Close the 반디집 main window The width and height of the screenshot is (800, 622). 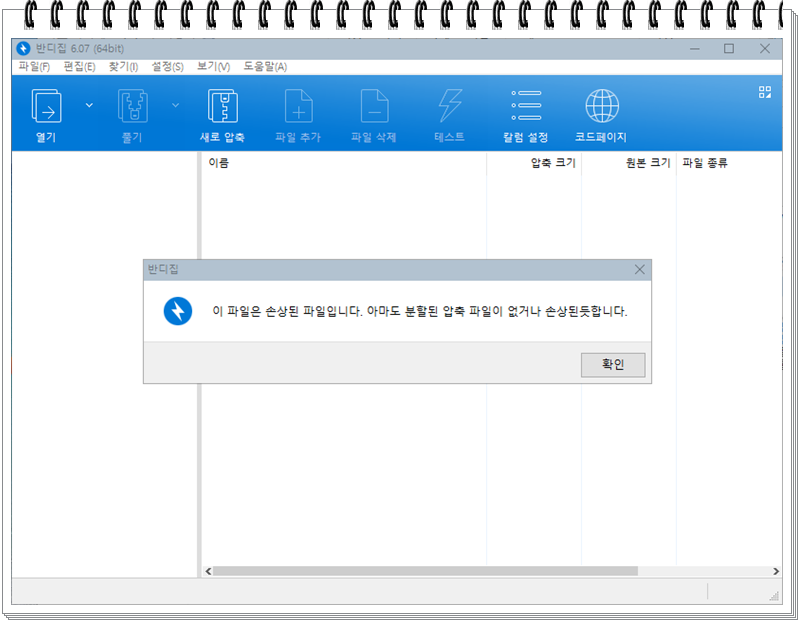click(765, 48)
